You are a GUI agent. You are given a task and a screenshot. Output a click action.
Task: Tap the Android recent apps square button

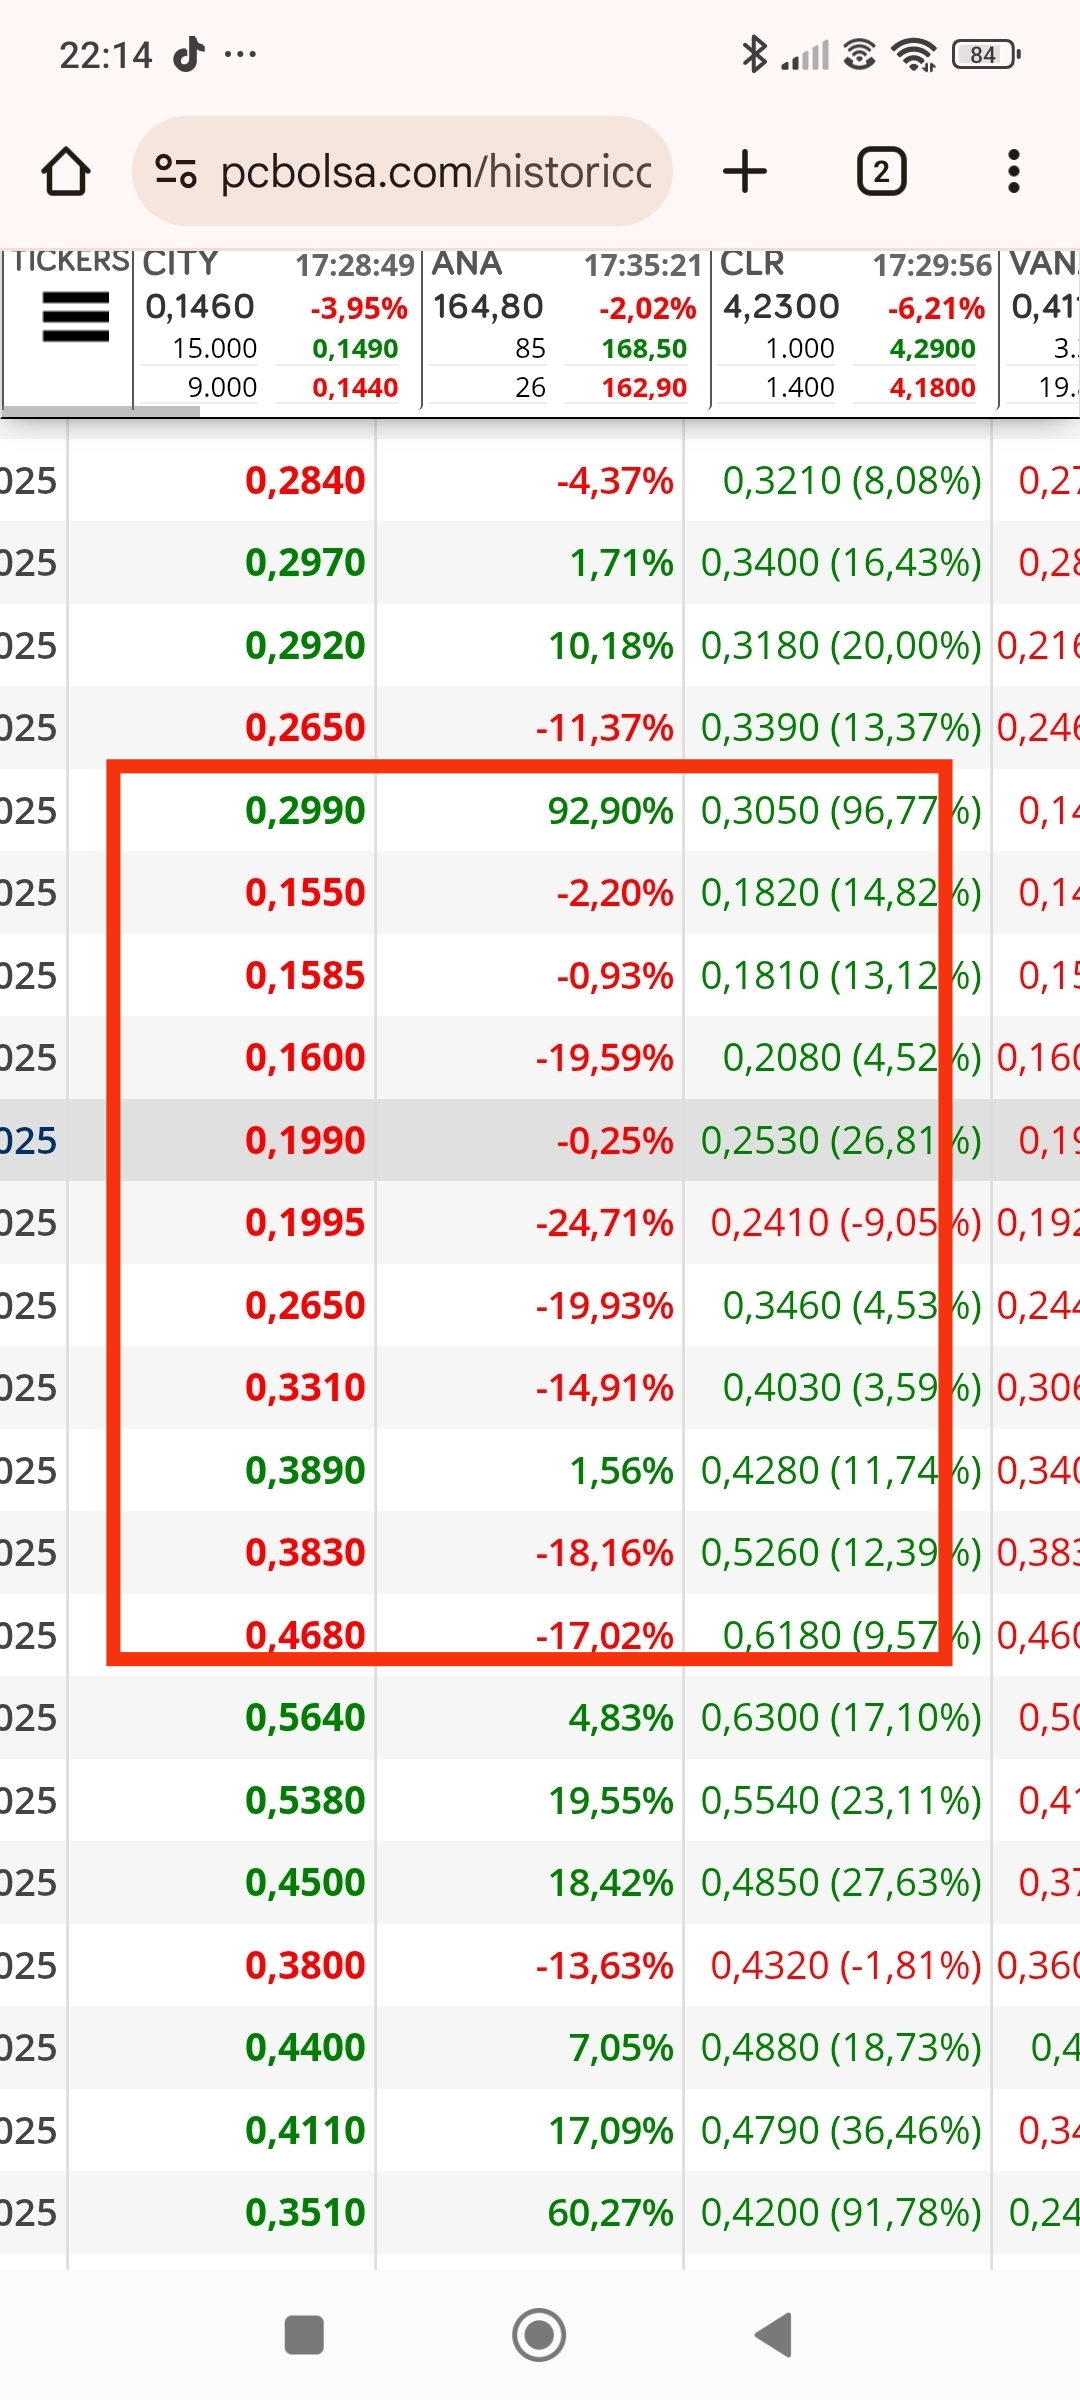(x=304, y=2336)
